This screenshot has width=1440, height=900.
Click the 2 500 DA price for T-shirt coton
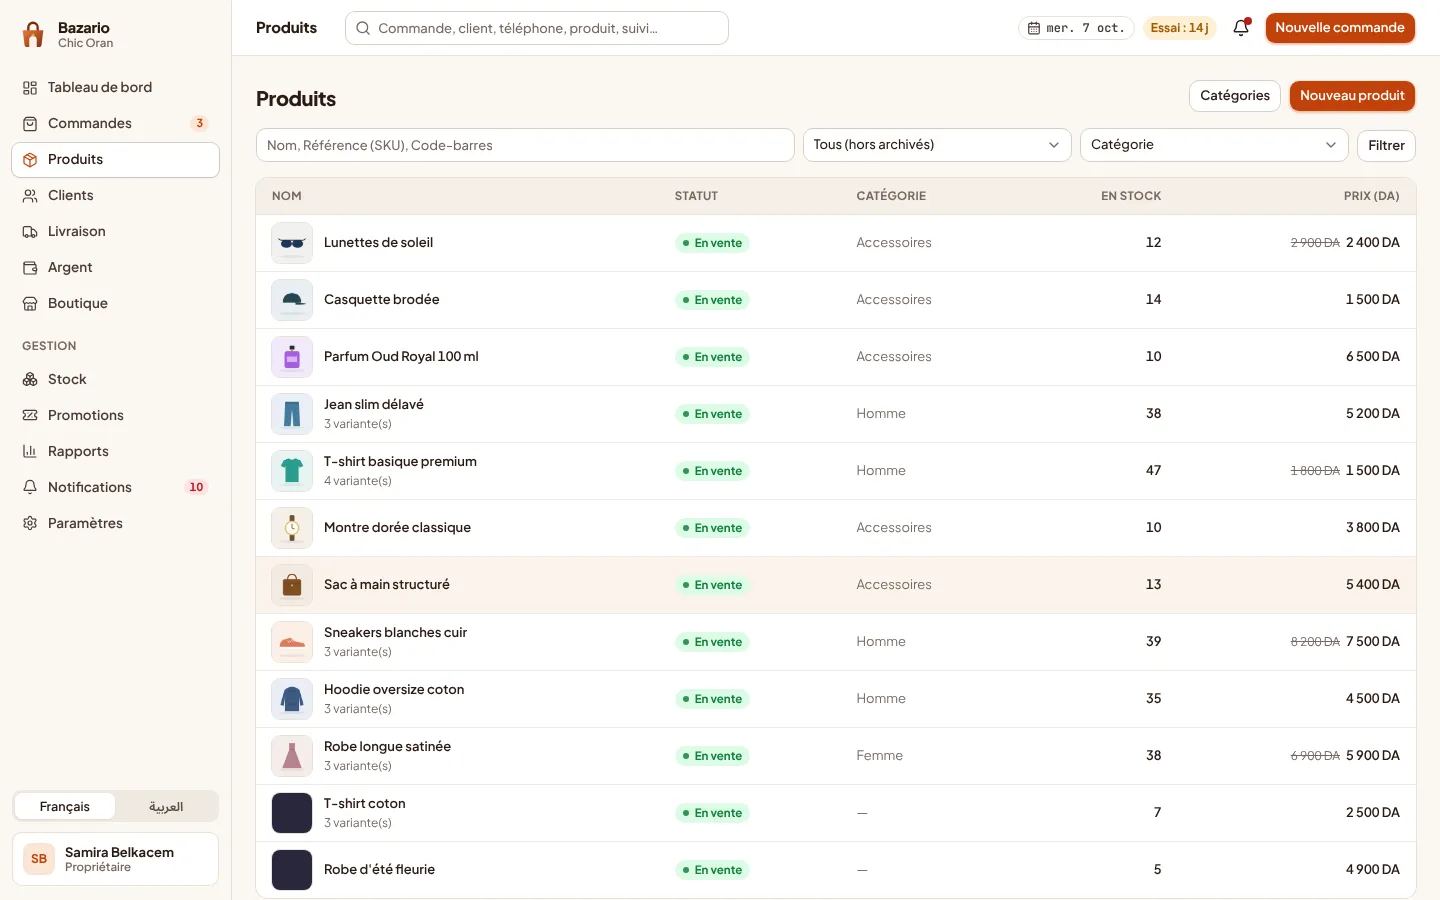(x=1373, y=813)
